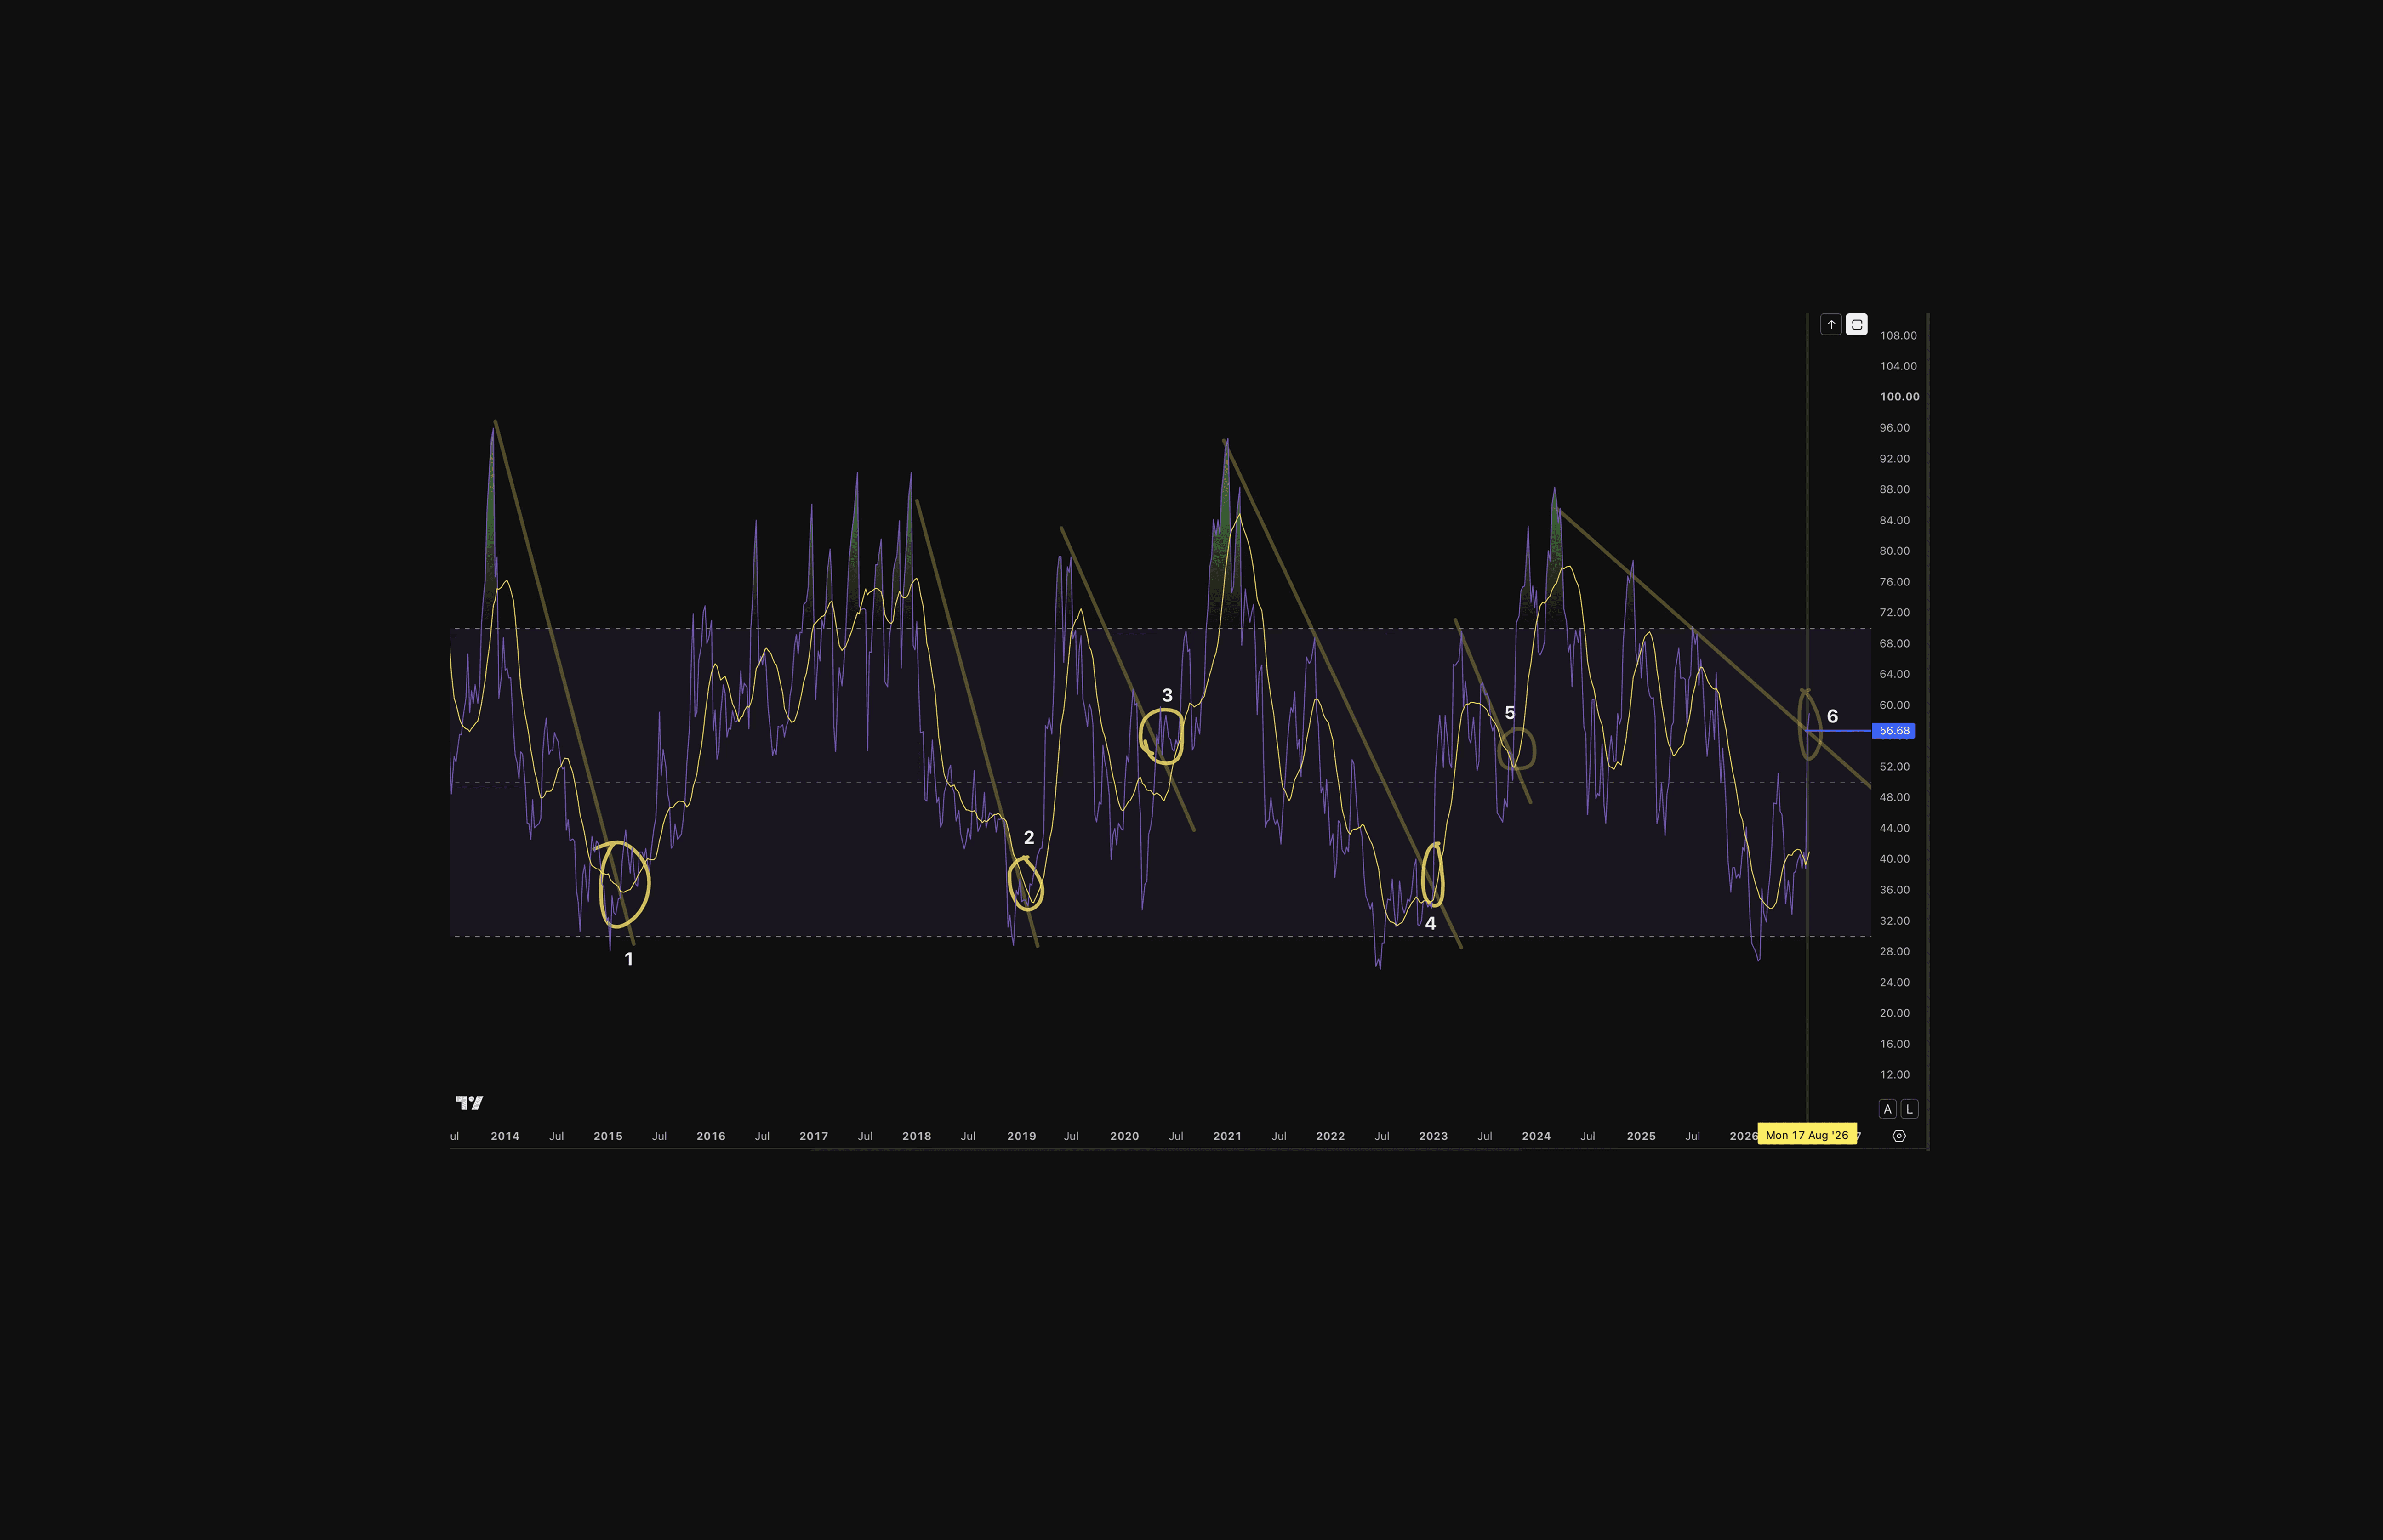
Task: Open chart settings hexagon gear icon
Action: click(1899, 1136)
